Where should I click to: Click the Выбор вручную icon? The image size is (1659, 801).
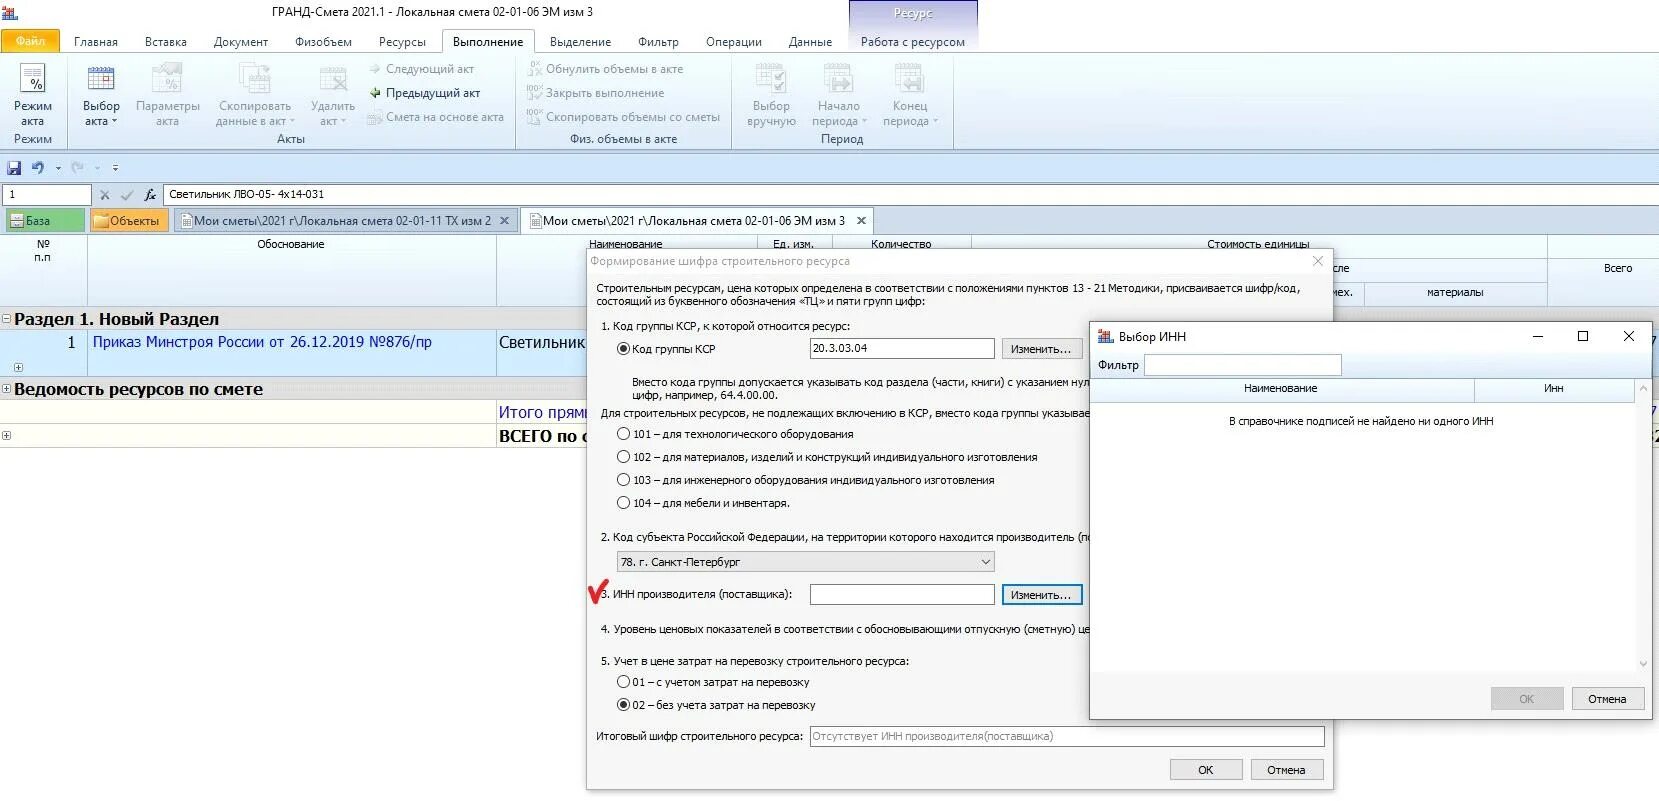tap(771, 79)
